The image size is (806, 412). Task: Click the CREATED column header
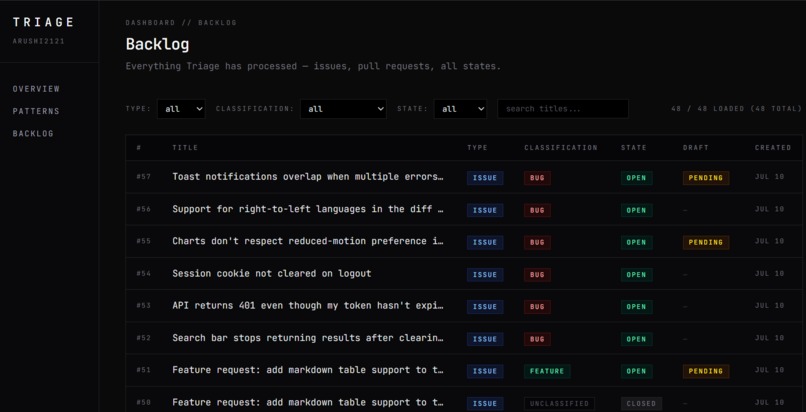773,147
